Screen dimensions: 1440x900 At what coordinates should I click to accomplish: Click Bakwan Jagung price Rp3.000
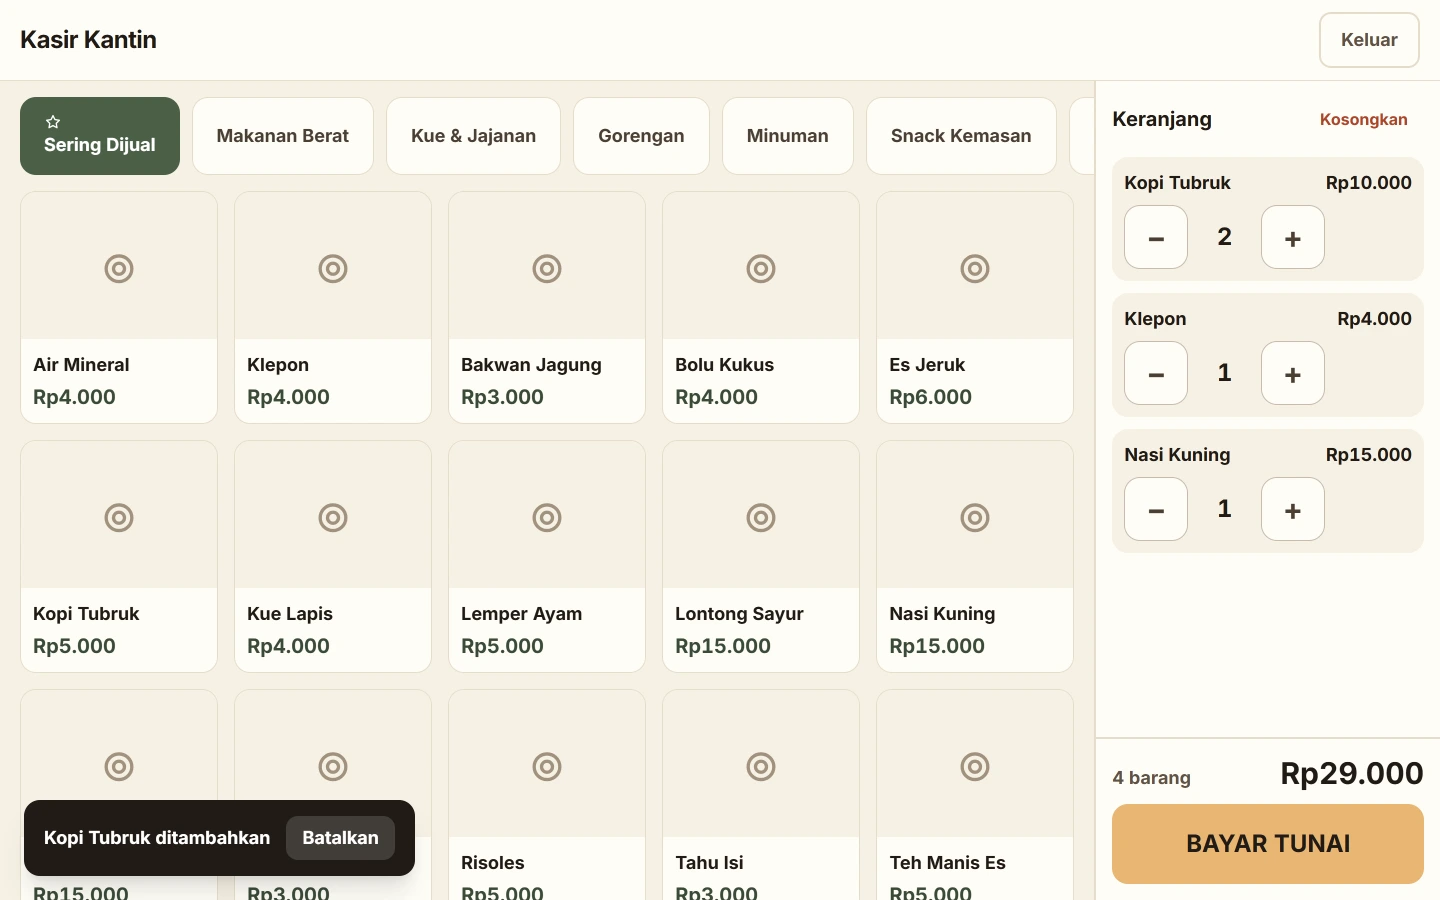[502, 397]
